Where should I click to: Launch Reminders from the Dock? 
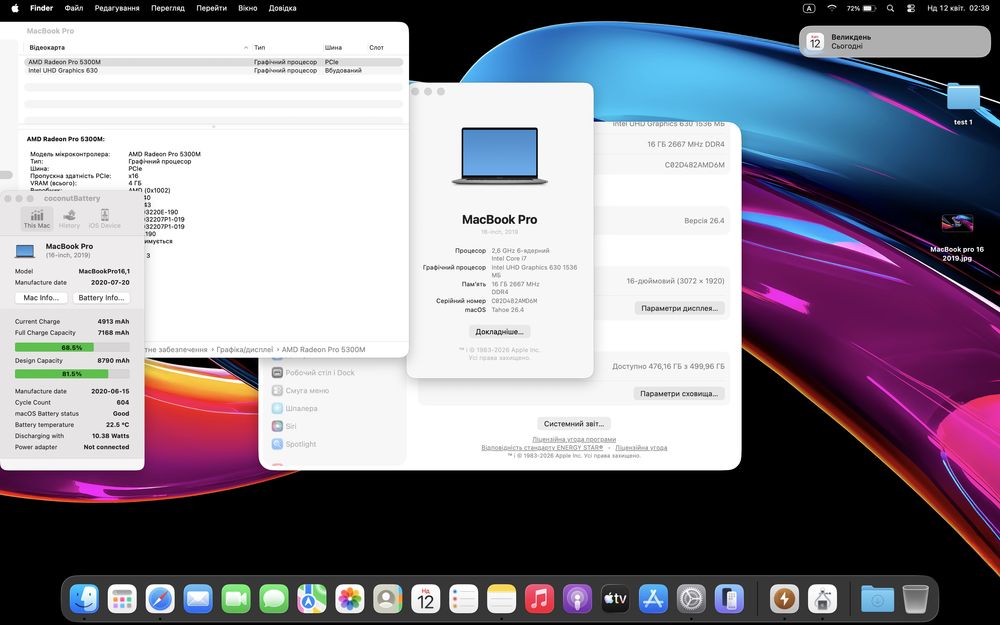pos(464,599)
